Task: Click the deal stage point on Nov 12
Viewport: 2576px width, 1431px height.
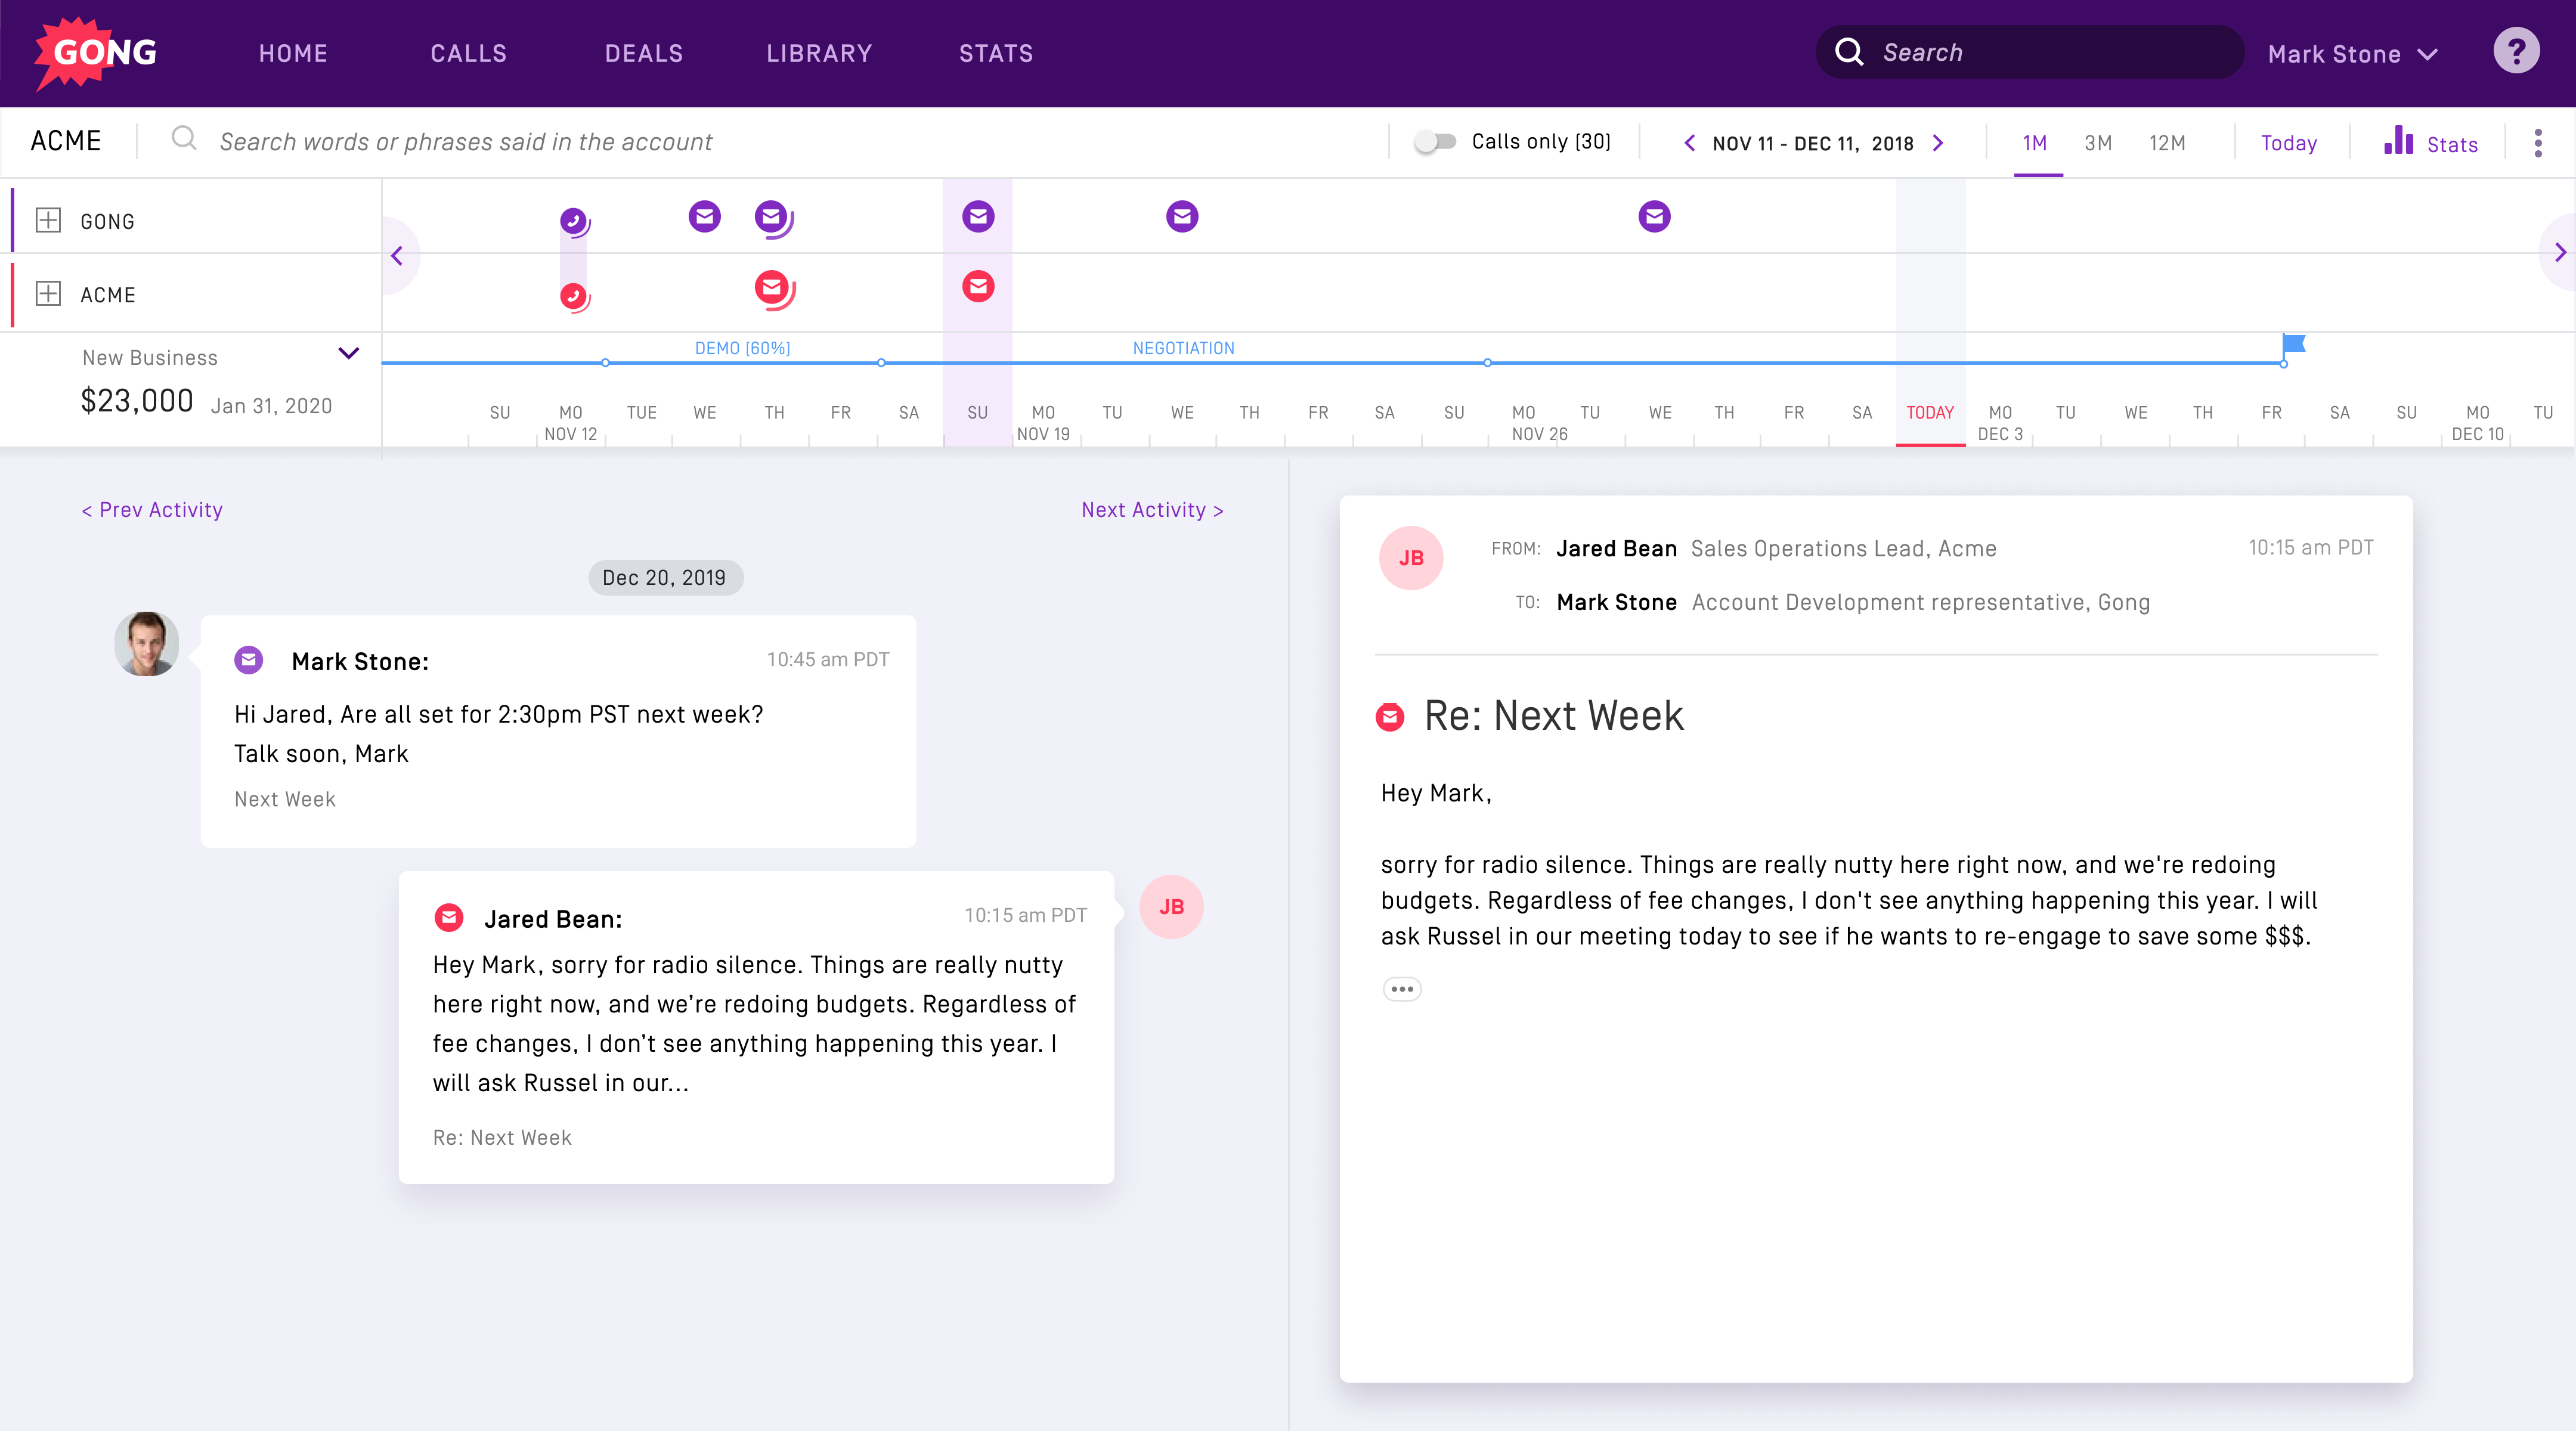Action: click(605, 363)
